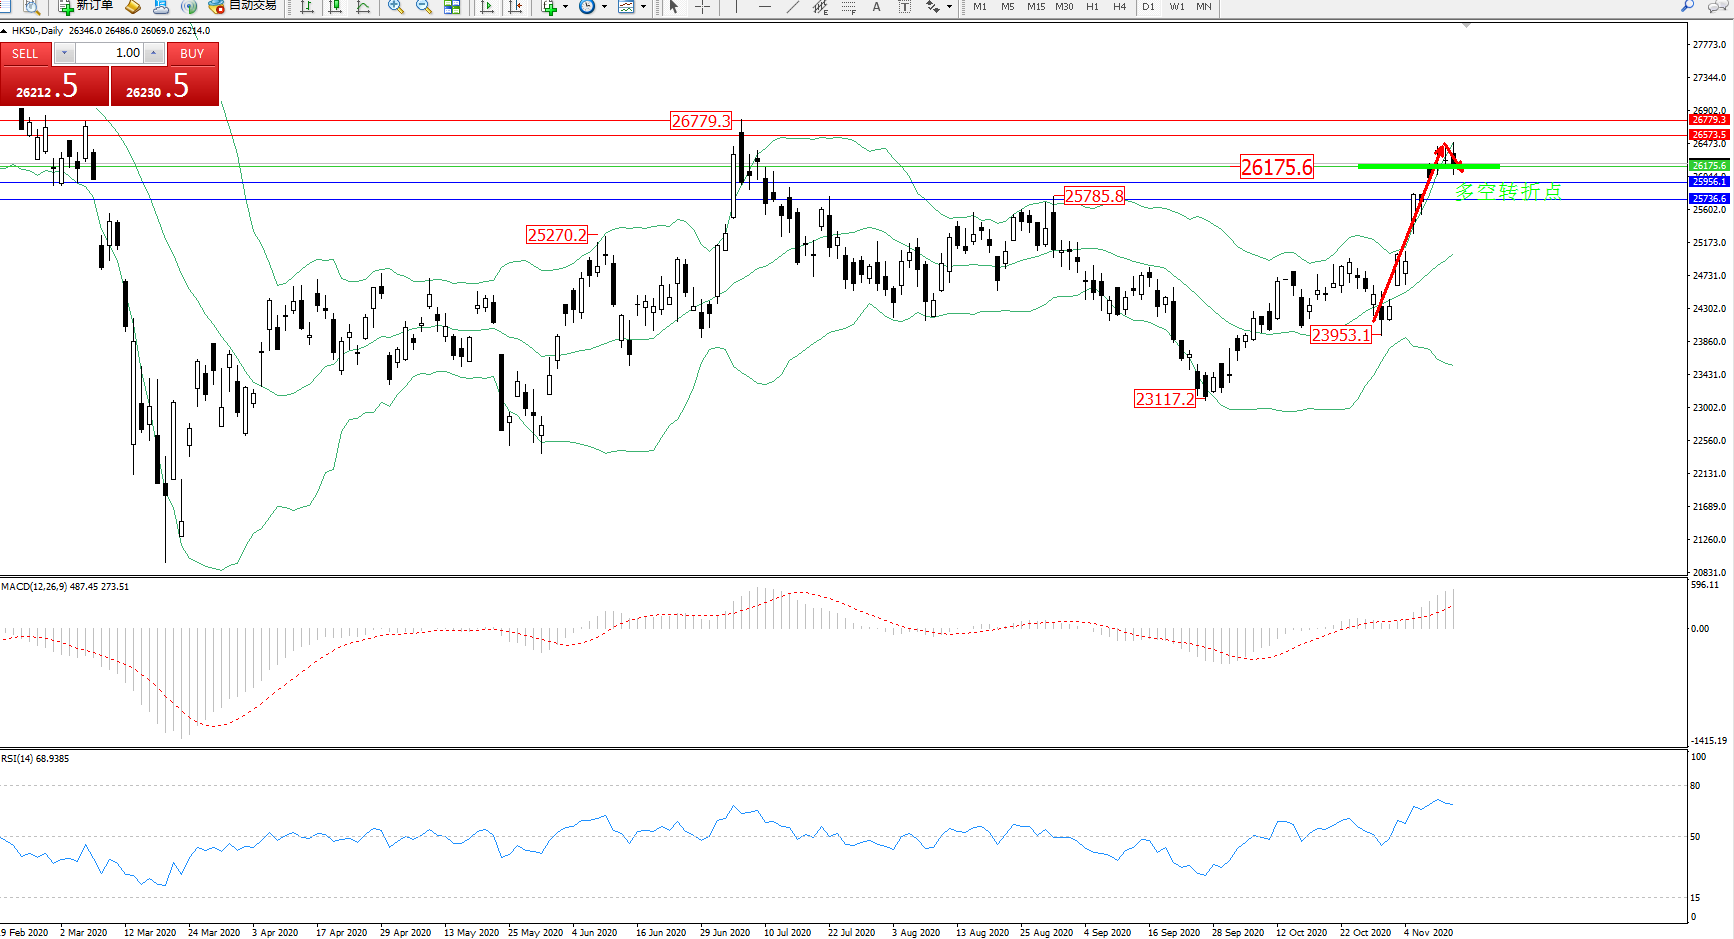Expand the periodicity clock dropdown
Viewport: 1734px width, 939px height.
pos(604,7)
